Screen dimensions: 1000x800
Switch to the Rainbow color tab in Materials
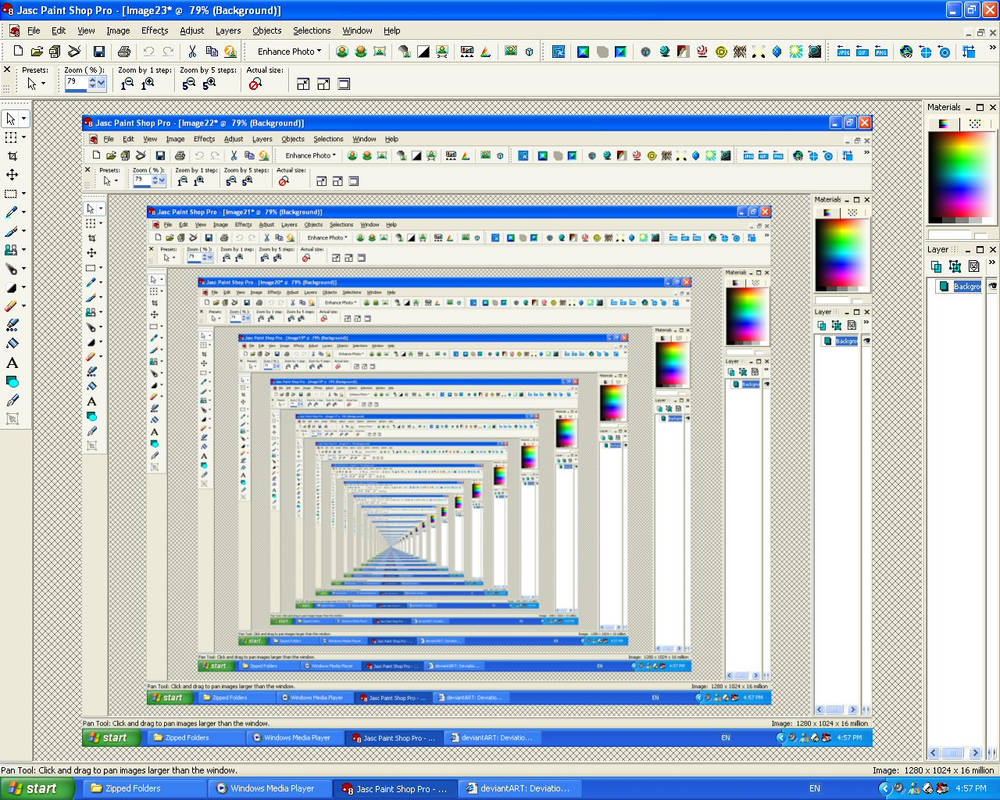(944, 123)
